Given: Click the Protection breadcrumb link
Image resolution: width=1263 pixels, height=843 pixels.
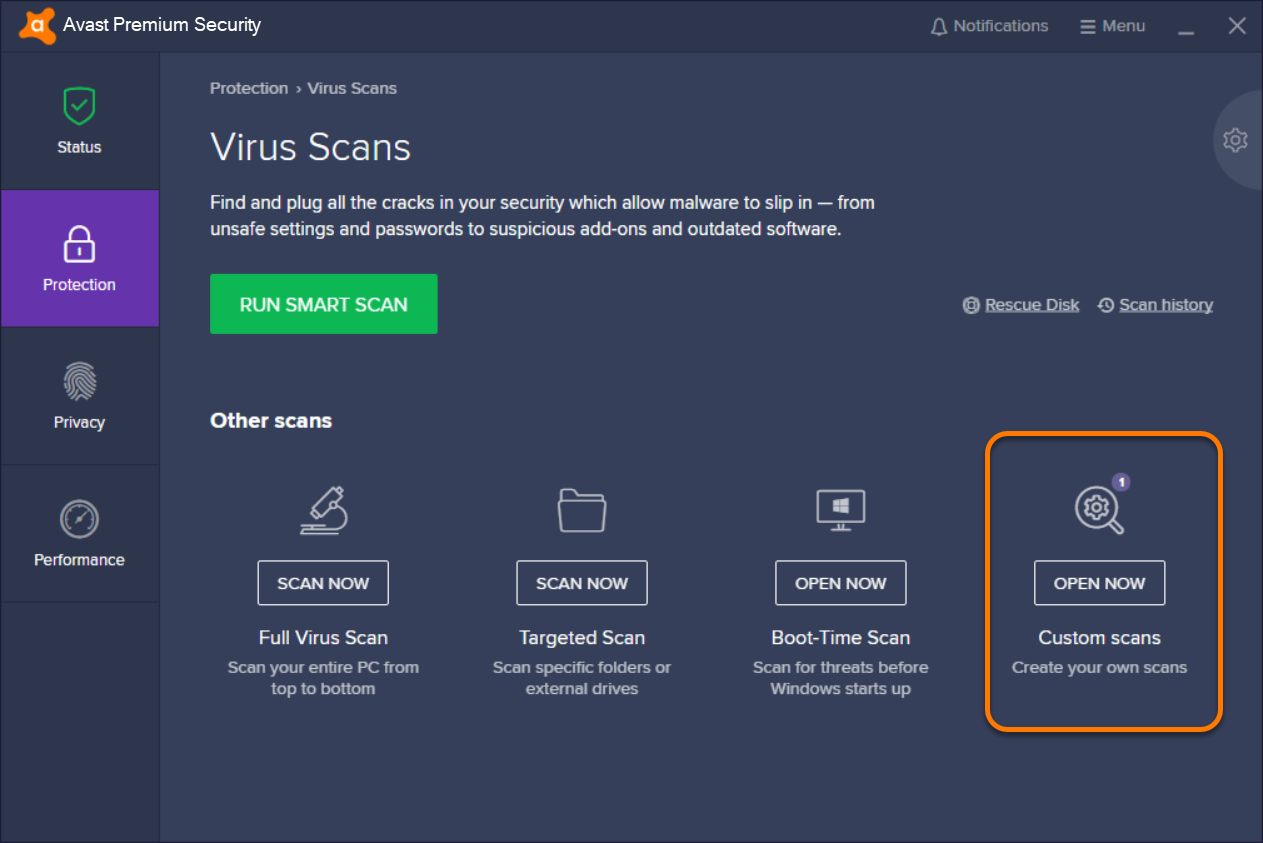Looking at the screenshot, I should (x=249, y=88).
